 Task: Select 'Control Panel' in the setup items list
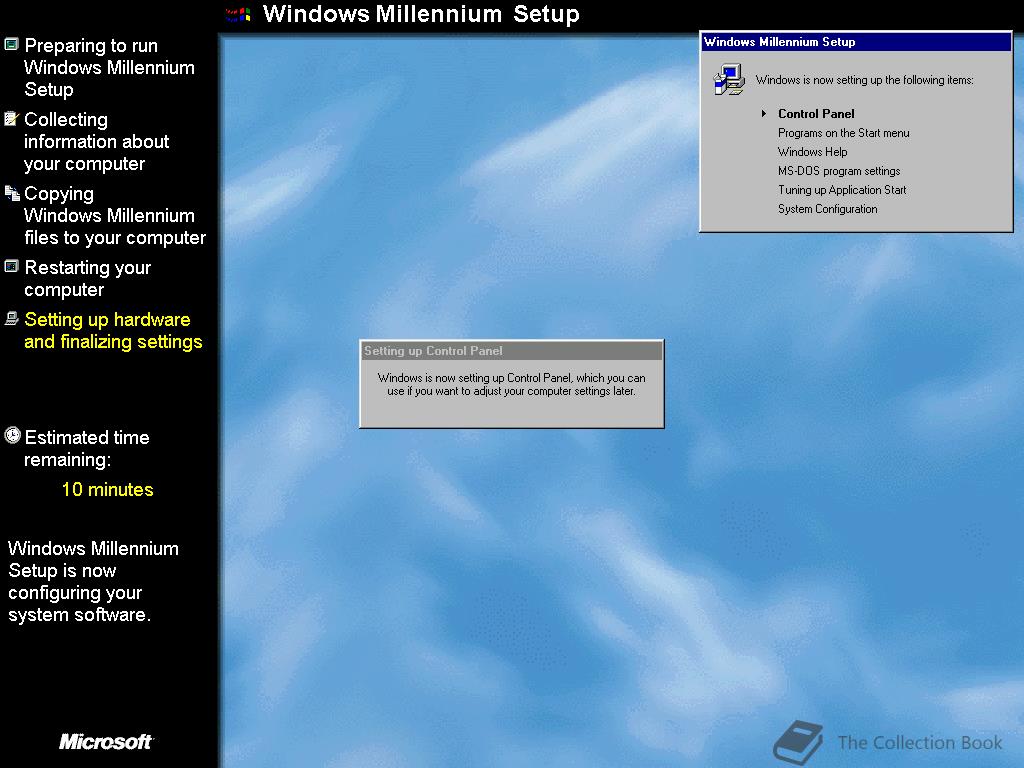pos(816,114)
